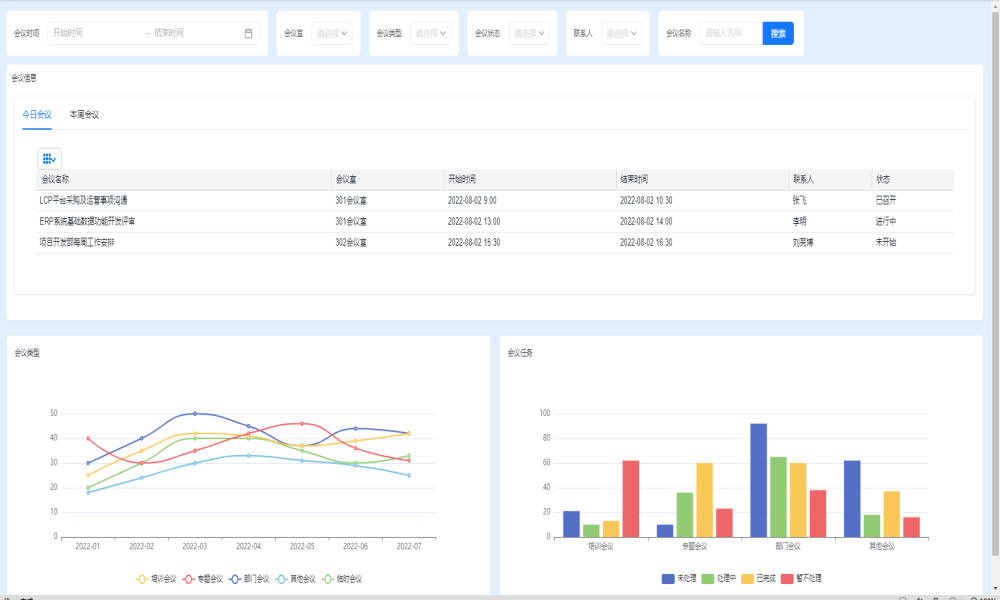Click the 已召开 status cell

coord(886,200)
